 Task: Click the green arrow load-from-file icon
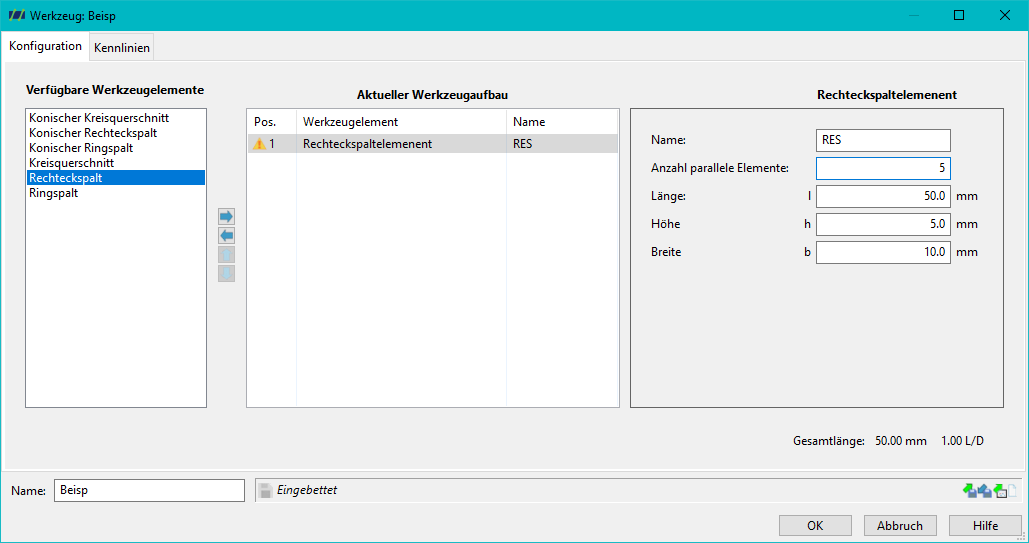tap(969, 490)
